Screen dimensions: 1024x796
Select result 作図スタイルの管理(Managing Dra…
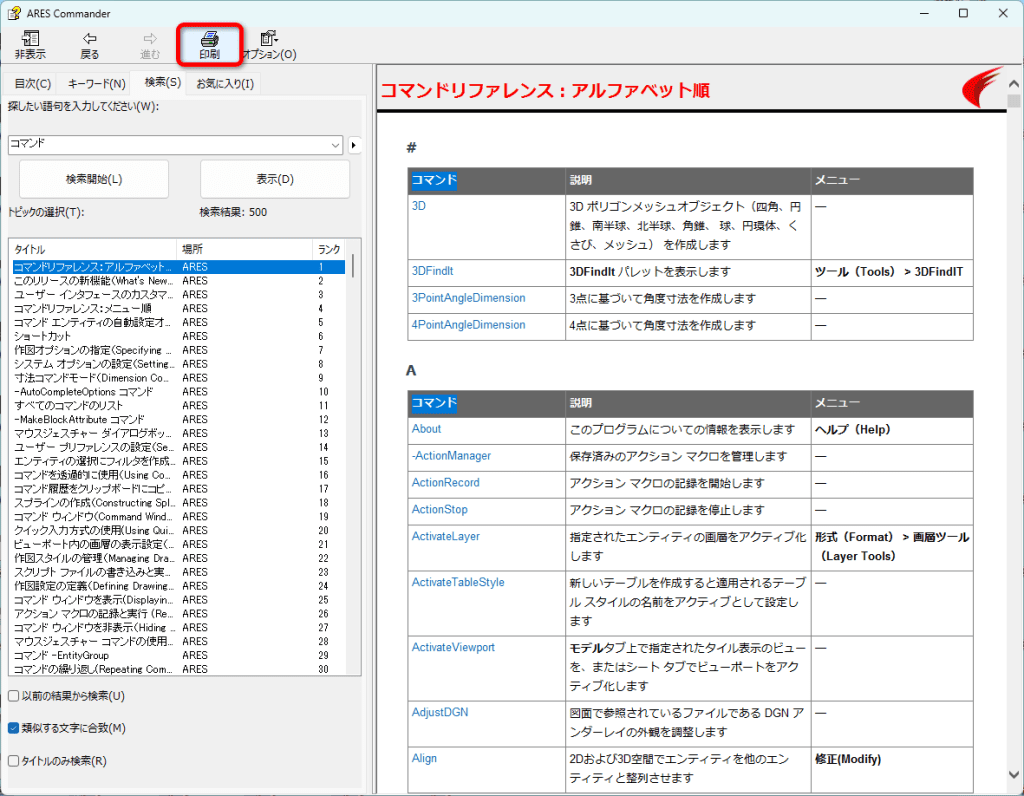click(x=178, y=558)
